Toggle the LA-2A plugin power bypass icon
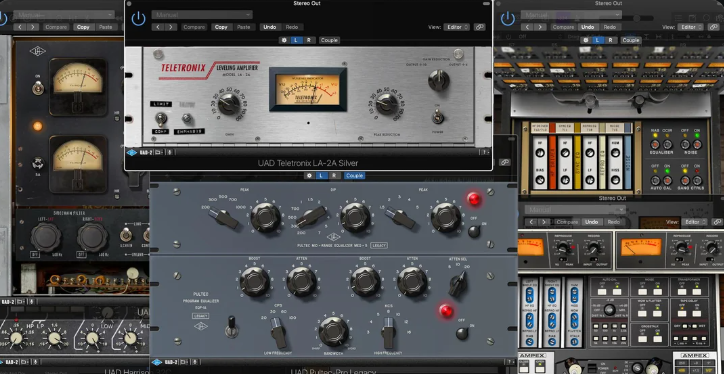The height and width of the screenshot is (374, 724). tap(138, 18)
